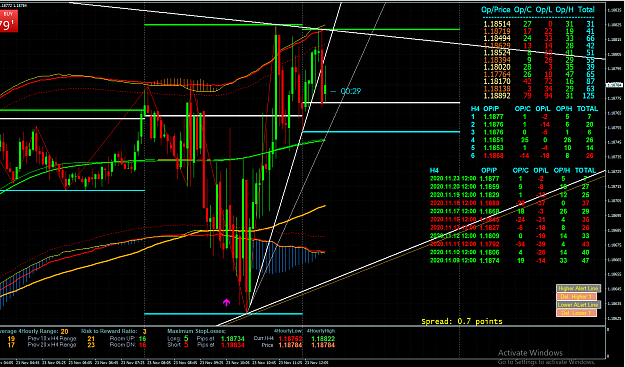The width and height of the screenshot is (625, 367).
Task: Click the Lower Alert Line button
Action: click(x=578, y=305)
